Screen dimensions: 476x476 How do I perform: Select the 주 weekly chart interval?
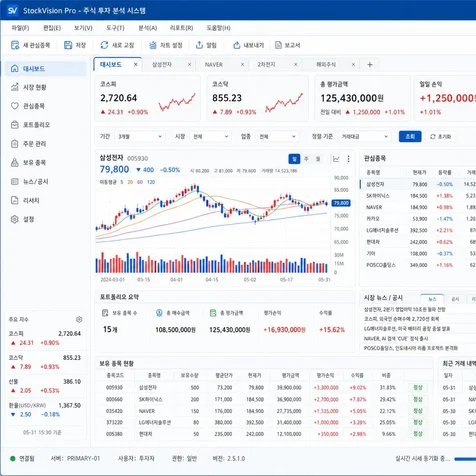[306, 159]
